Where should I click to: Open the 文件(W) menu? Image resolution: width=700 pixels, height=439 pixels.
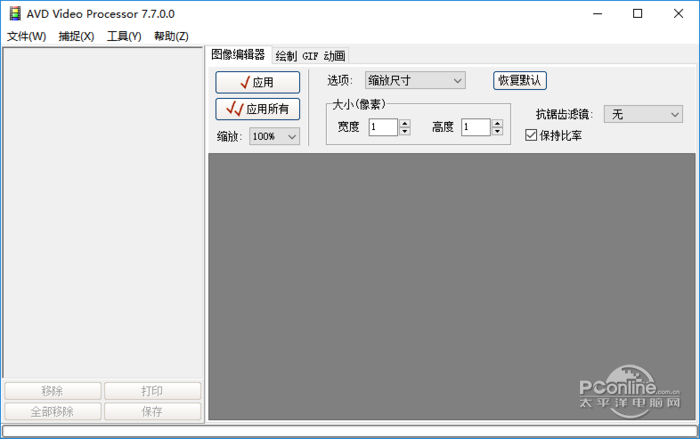coord(26,36)
